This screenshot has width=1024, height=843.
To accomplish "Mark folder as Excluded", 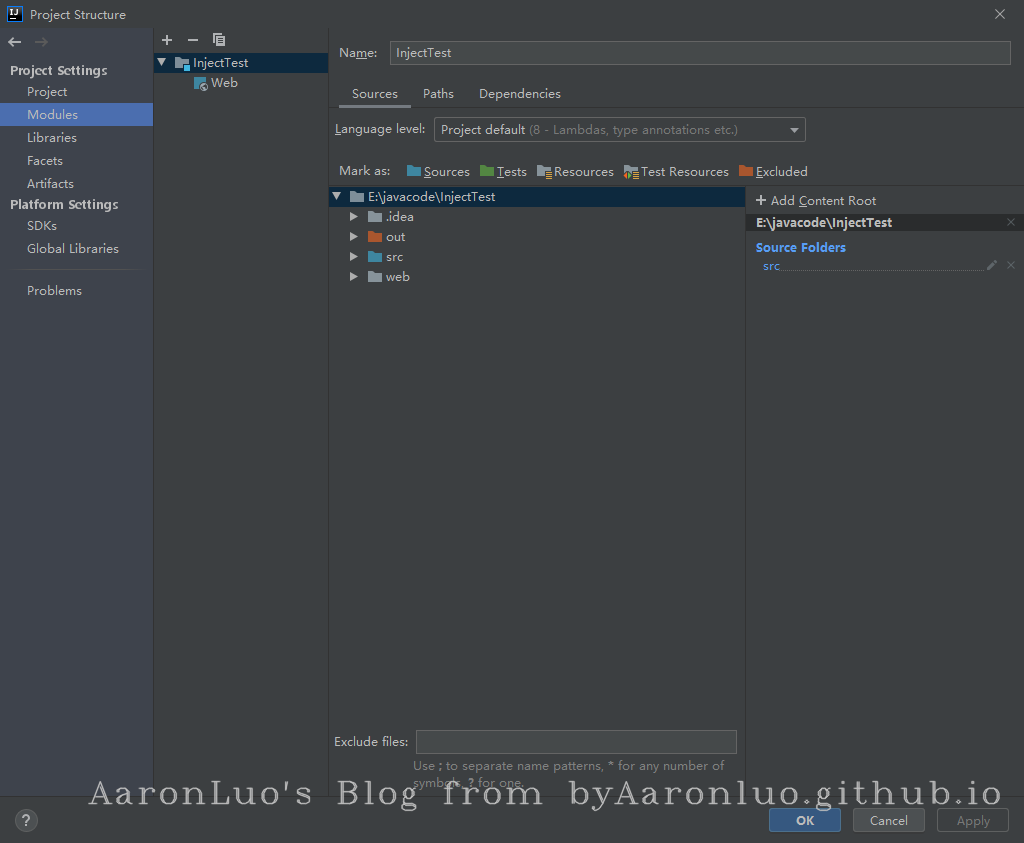I will (773, 172).
